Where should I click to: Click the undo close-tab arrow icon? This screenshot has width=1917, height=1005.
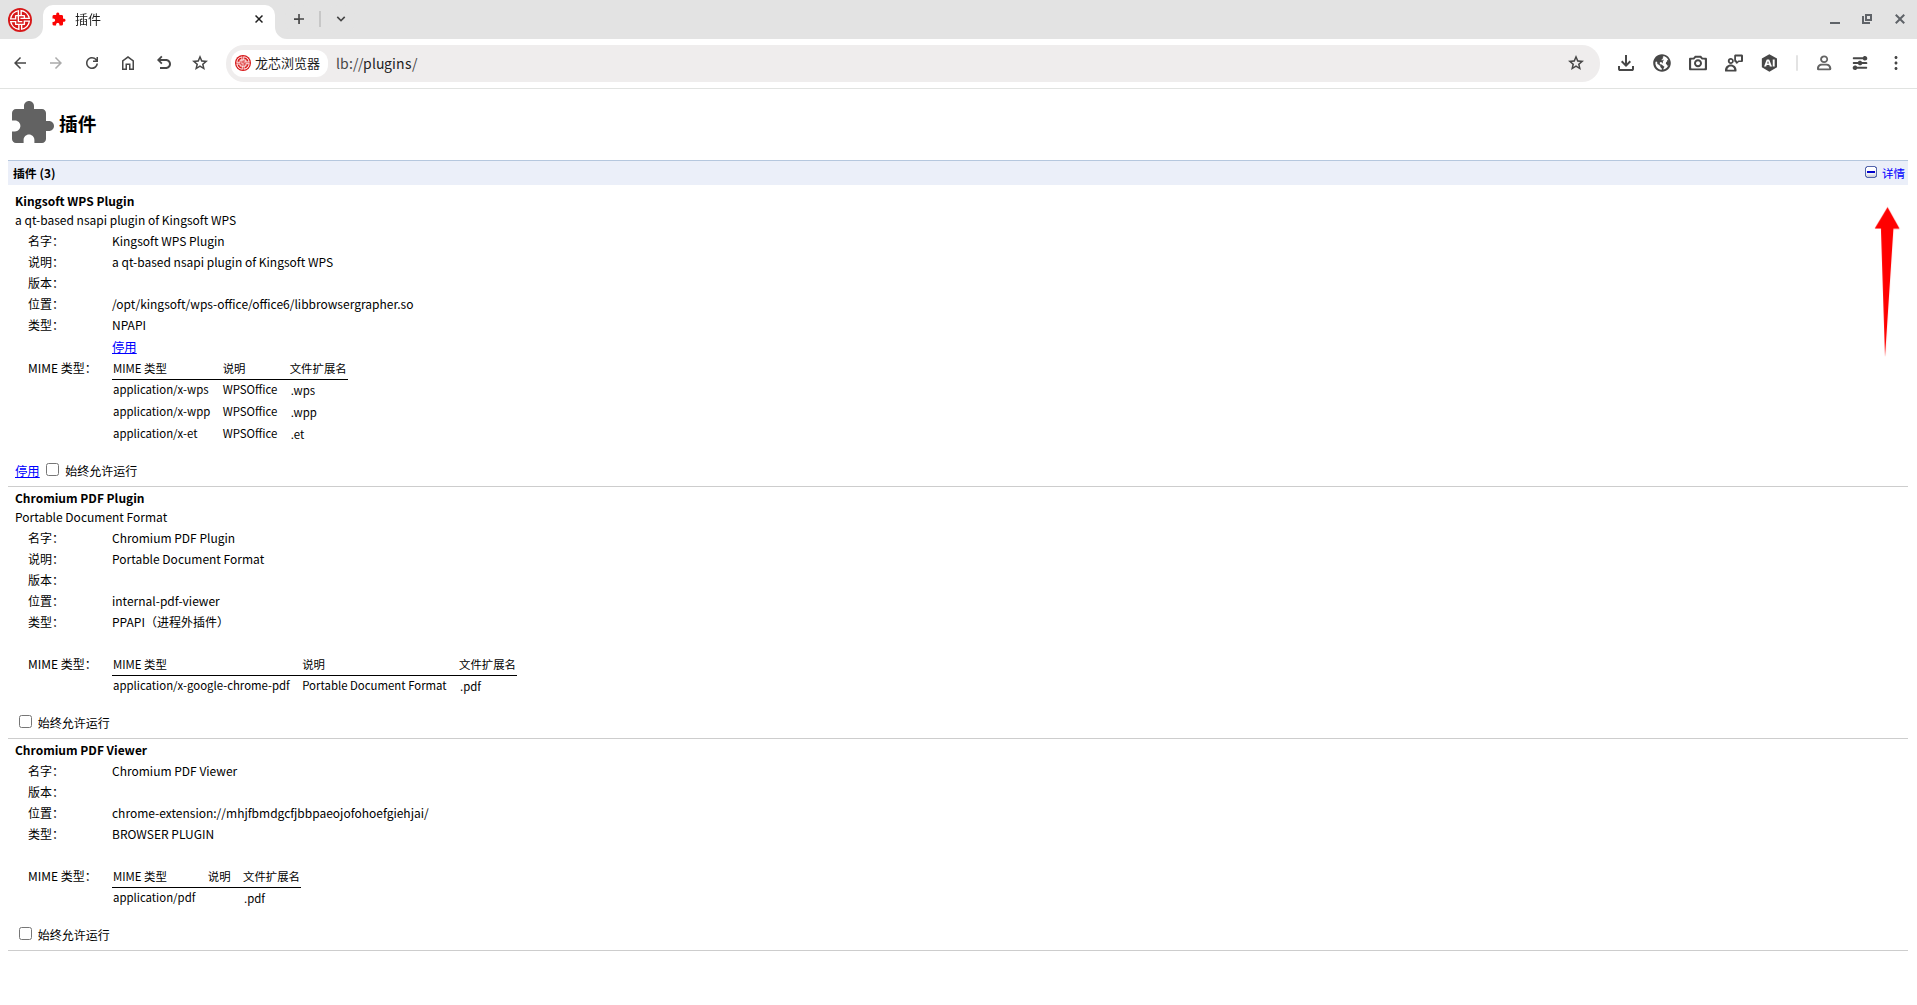pyautogui.click(x=164, y=63)
